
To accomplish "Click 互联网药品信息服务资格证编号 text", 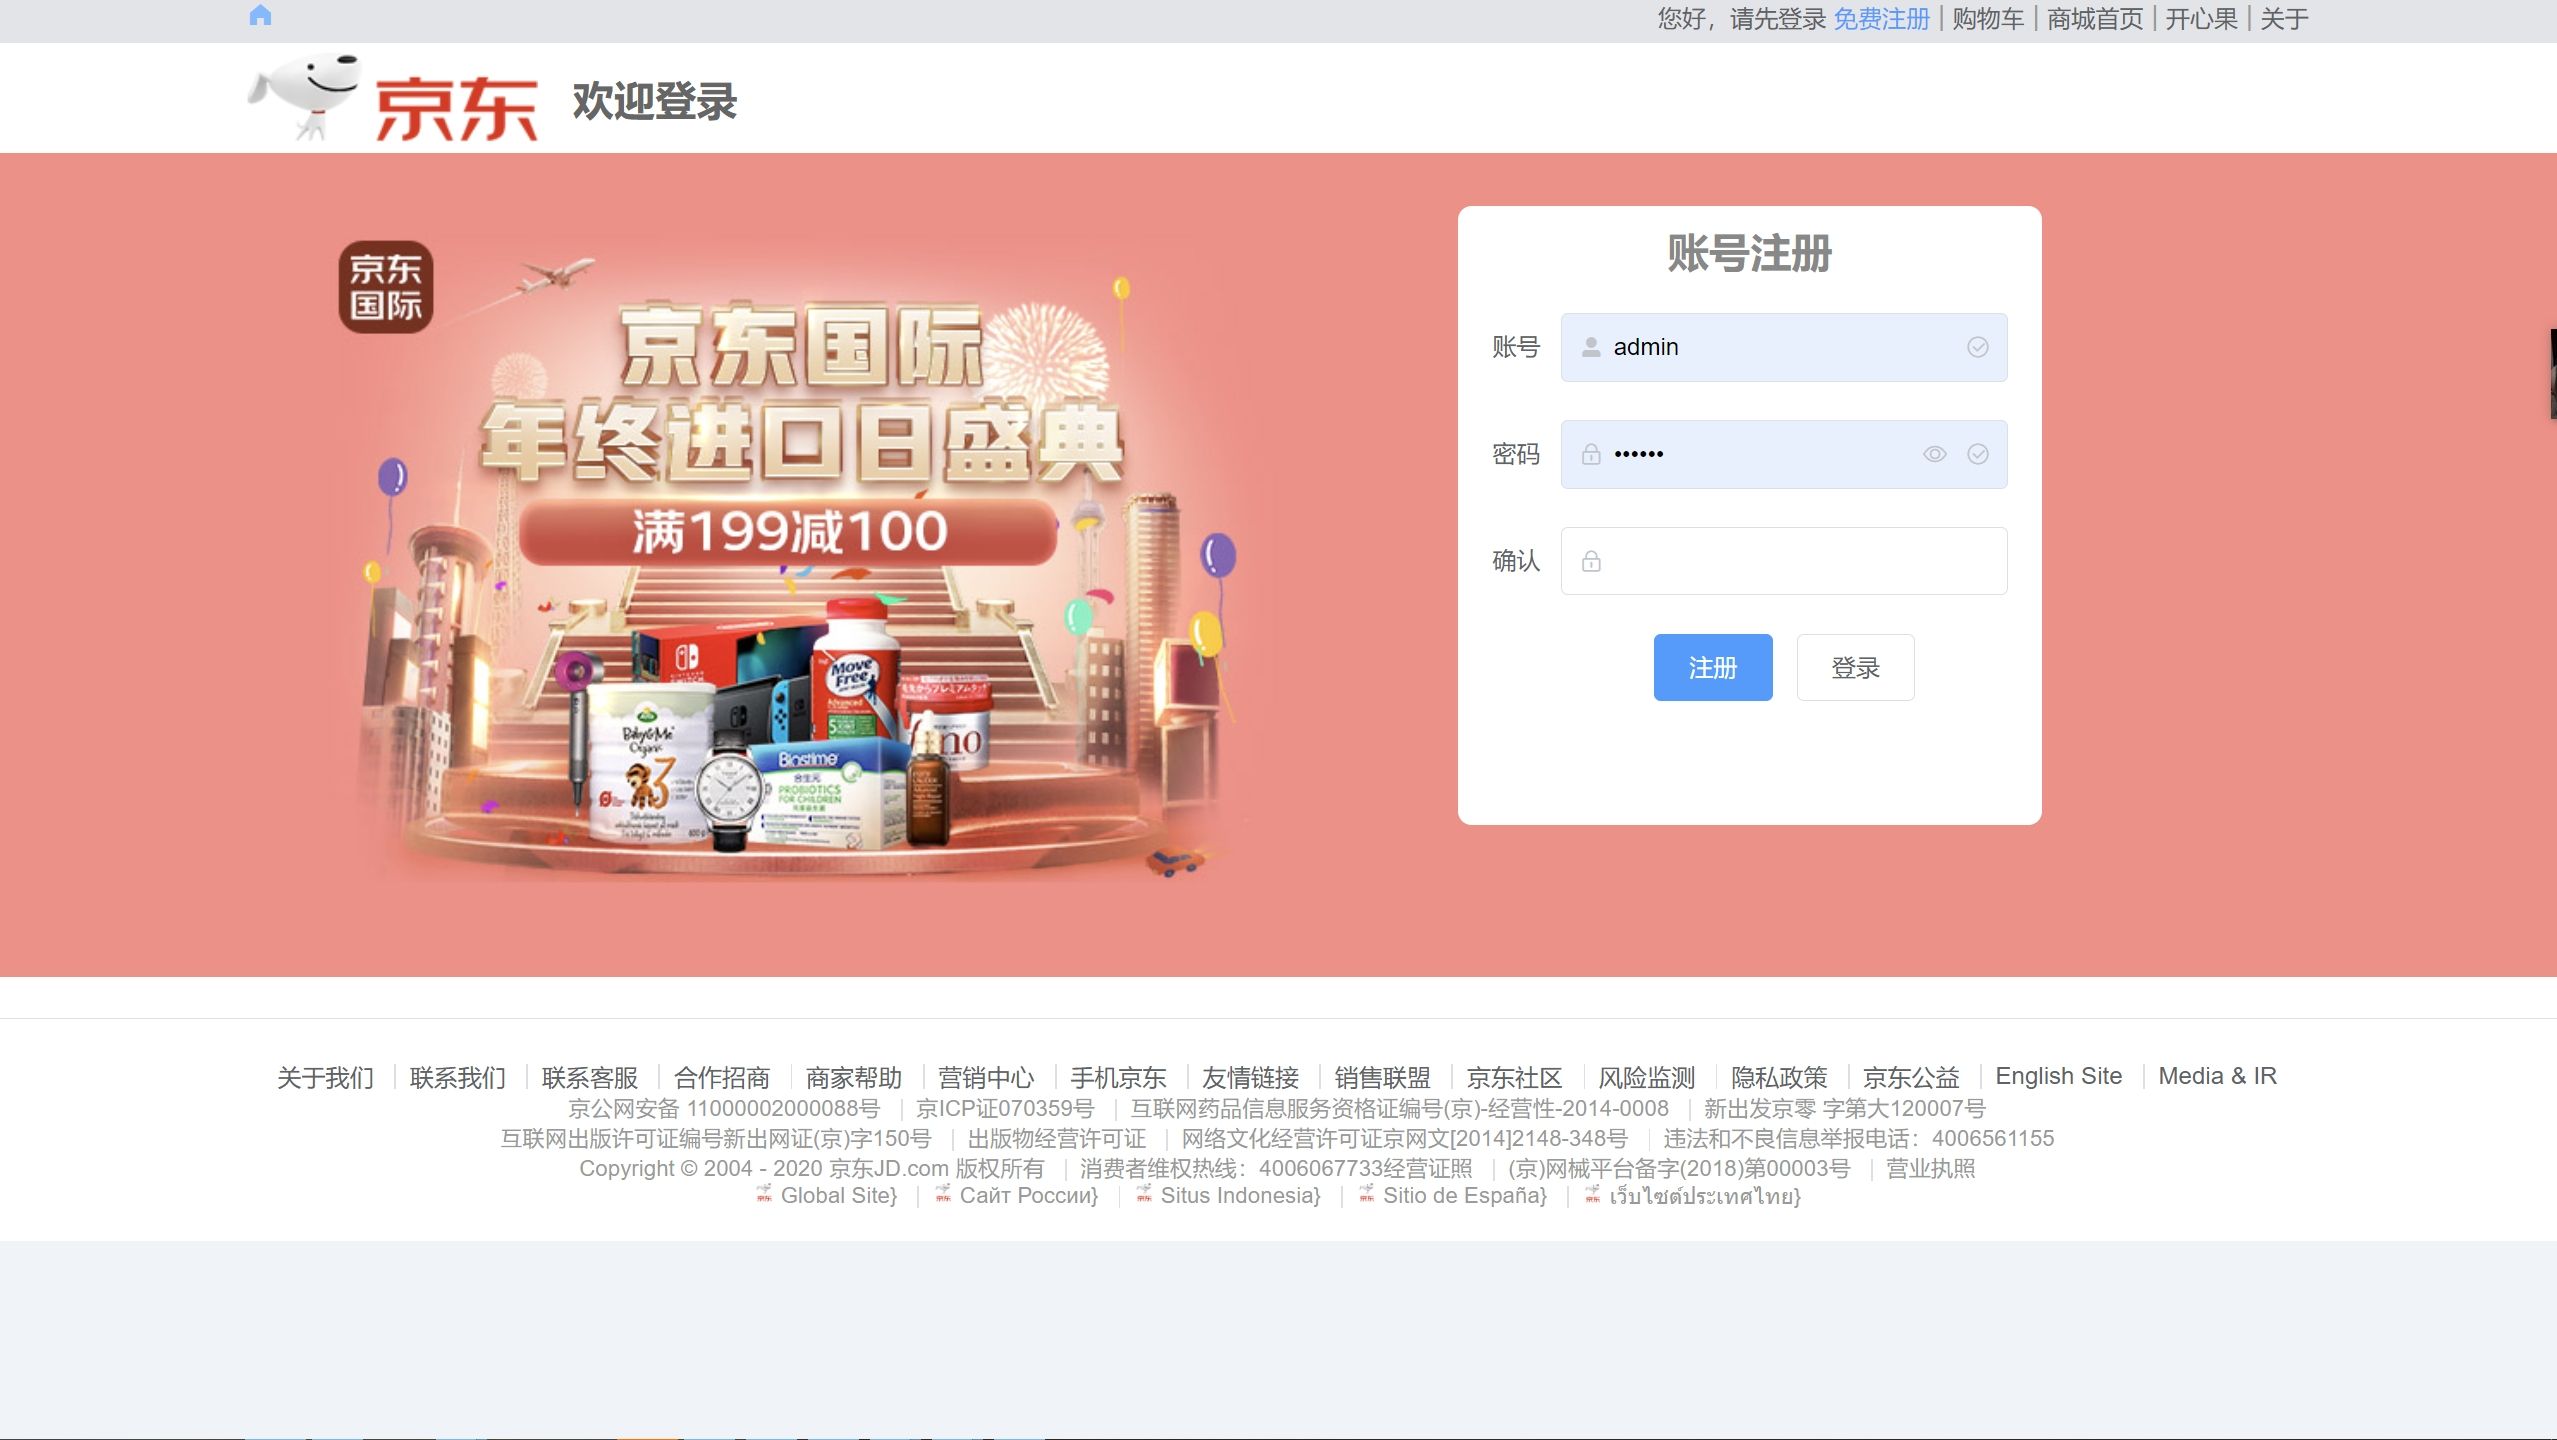I will (1399, 1108).
